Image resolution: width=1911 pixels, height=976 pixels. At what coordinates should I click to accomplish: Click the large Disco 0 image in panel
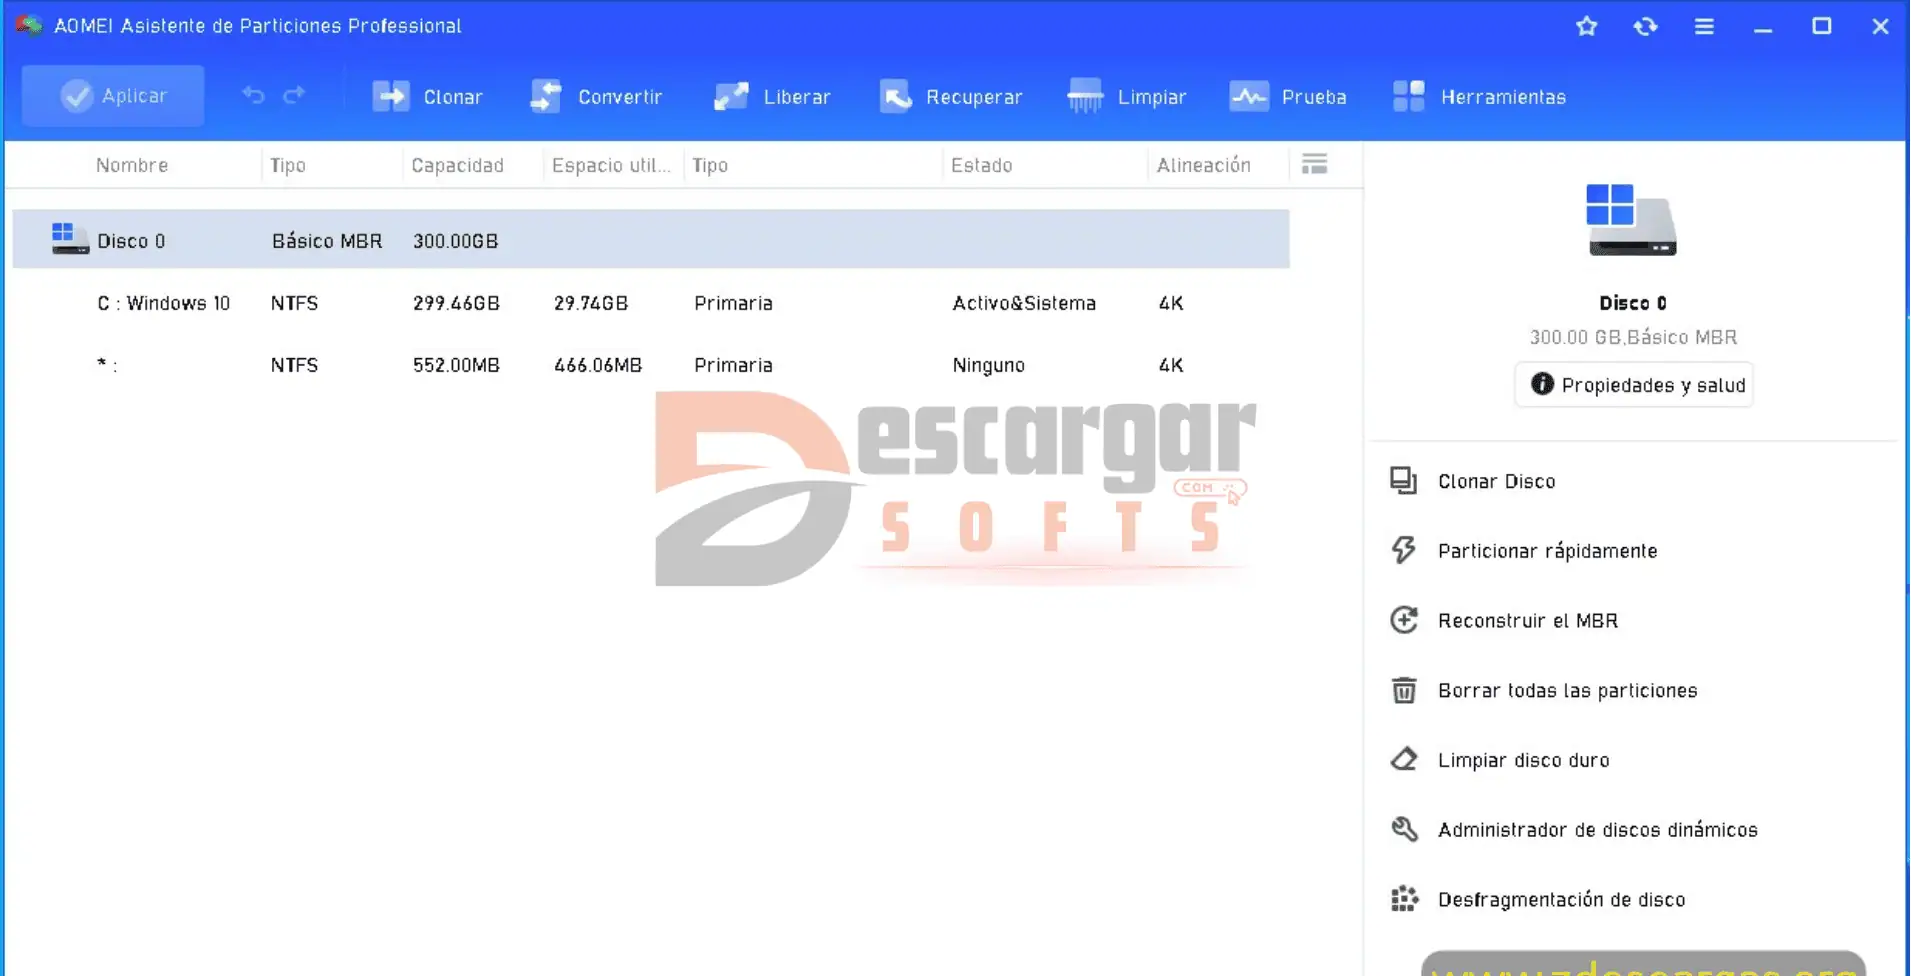click(1632, 220)
